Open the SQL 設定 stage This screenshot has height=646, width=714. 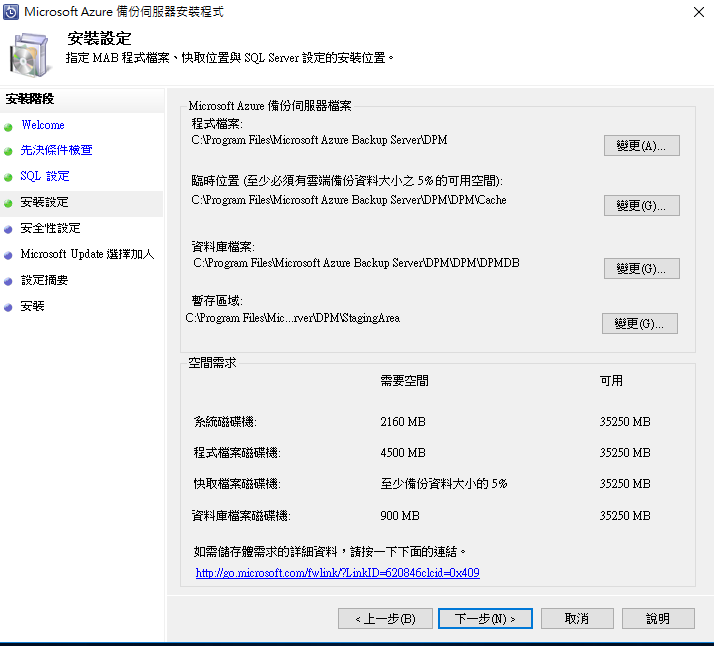[45, 176]
